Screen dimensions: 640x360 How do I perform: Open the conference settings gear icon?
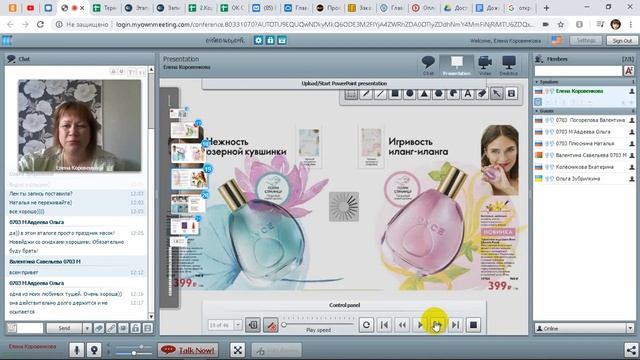tap(258, 40)
